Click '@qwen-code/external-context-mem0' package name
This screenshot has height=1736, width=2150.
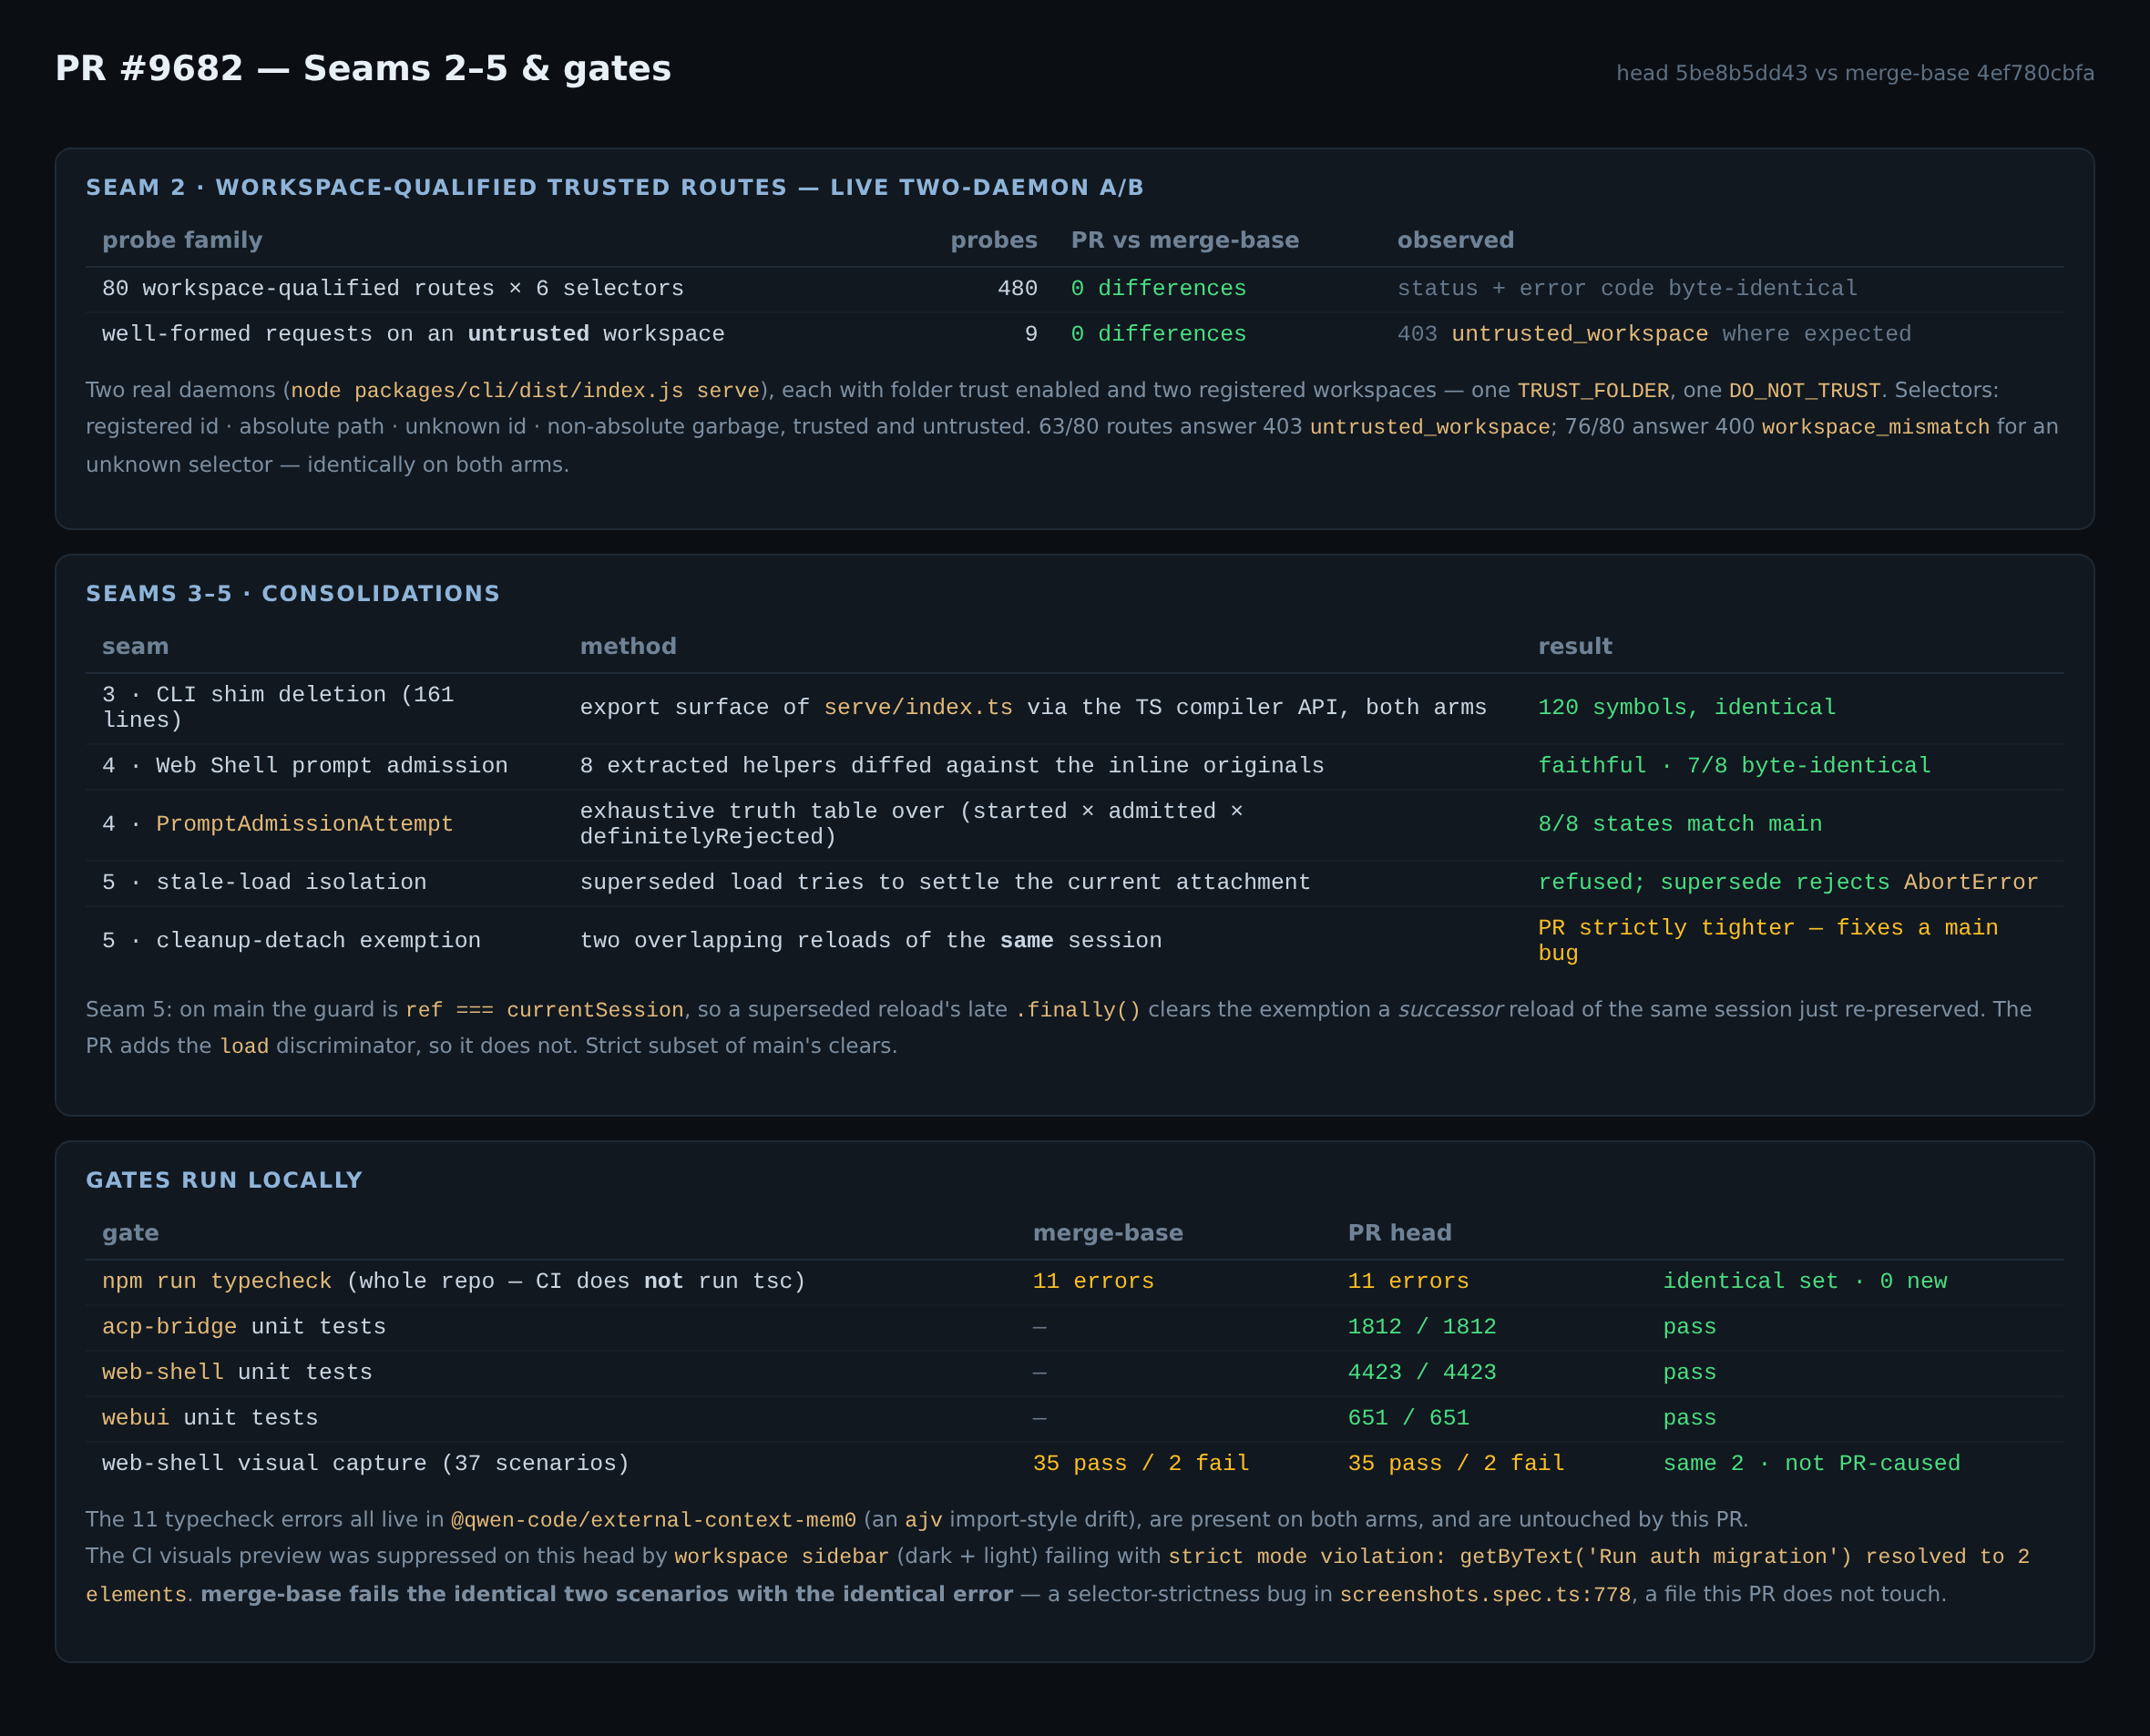coord(653,1520)
